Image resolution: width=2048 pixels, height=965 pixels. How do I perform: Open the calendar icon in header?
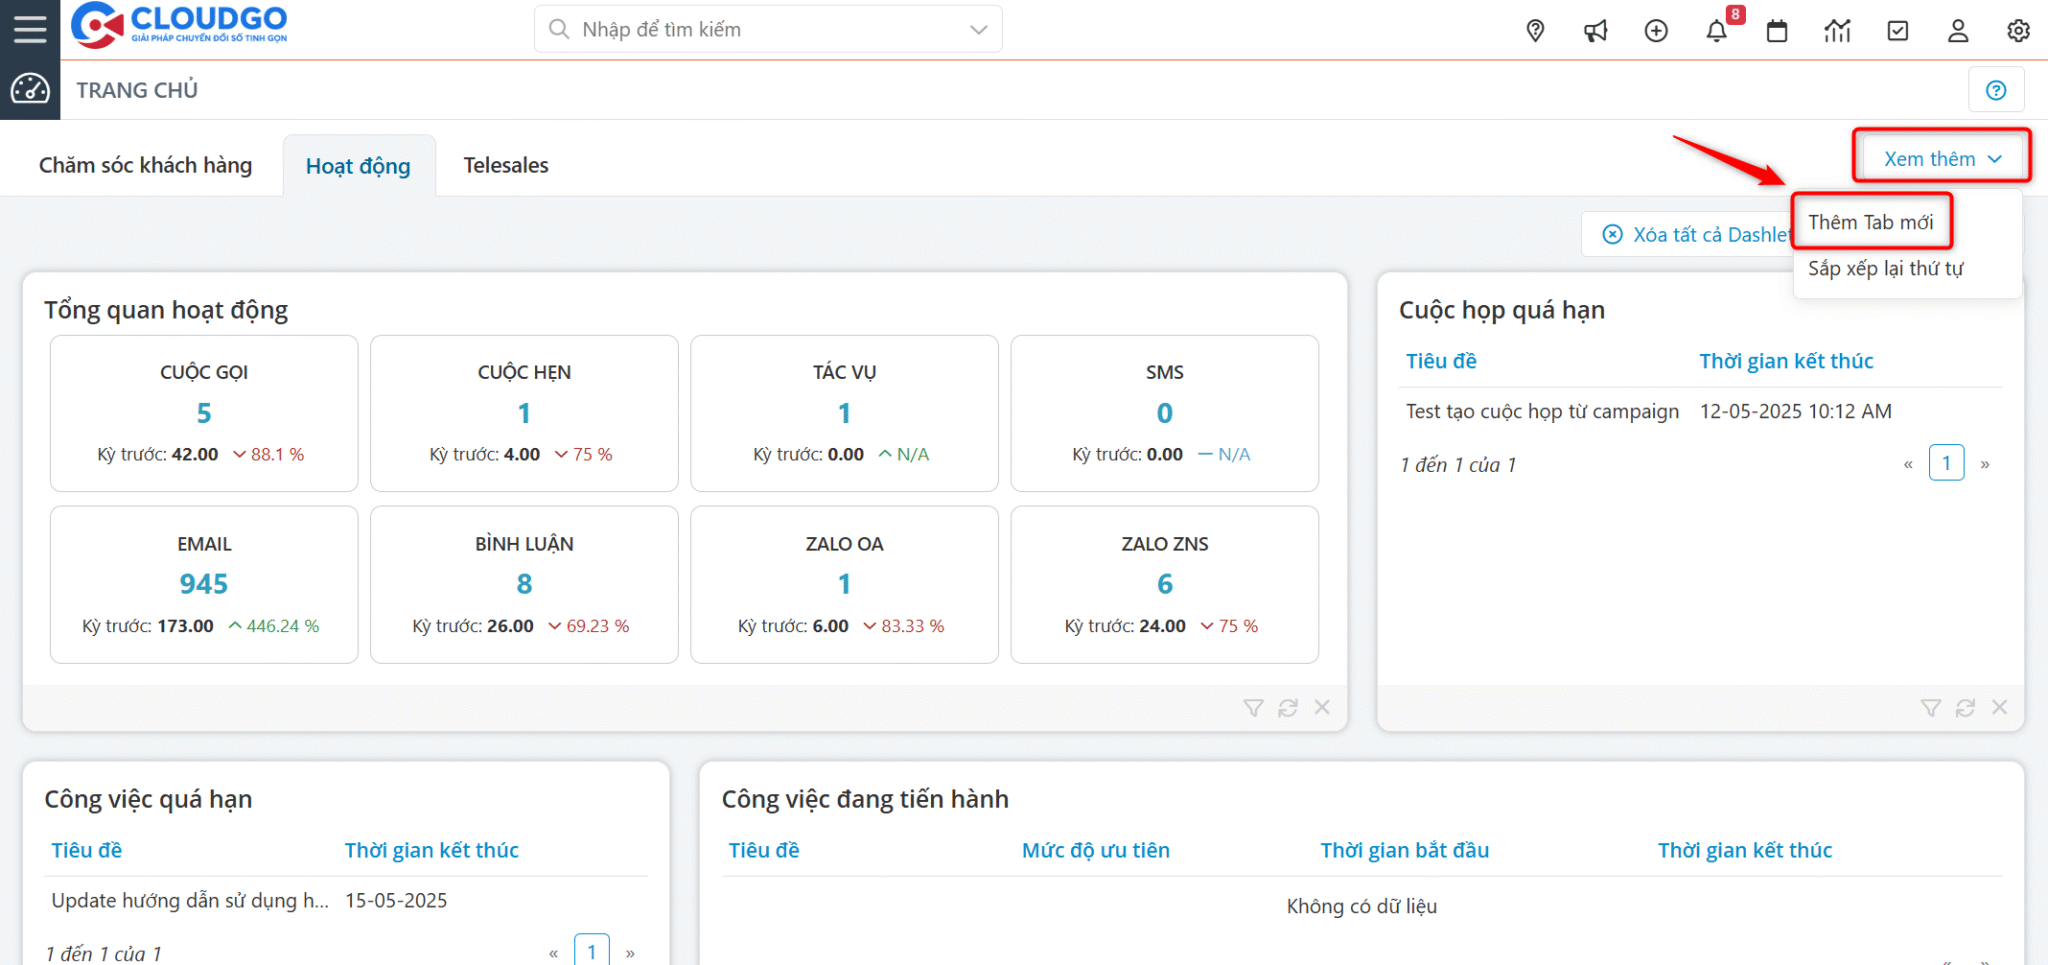coord(1777,31)
